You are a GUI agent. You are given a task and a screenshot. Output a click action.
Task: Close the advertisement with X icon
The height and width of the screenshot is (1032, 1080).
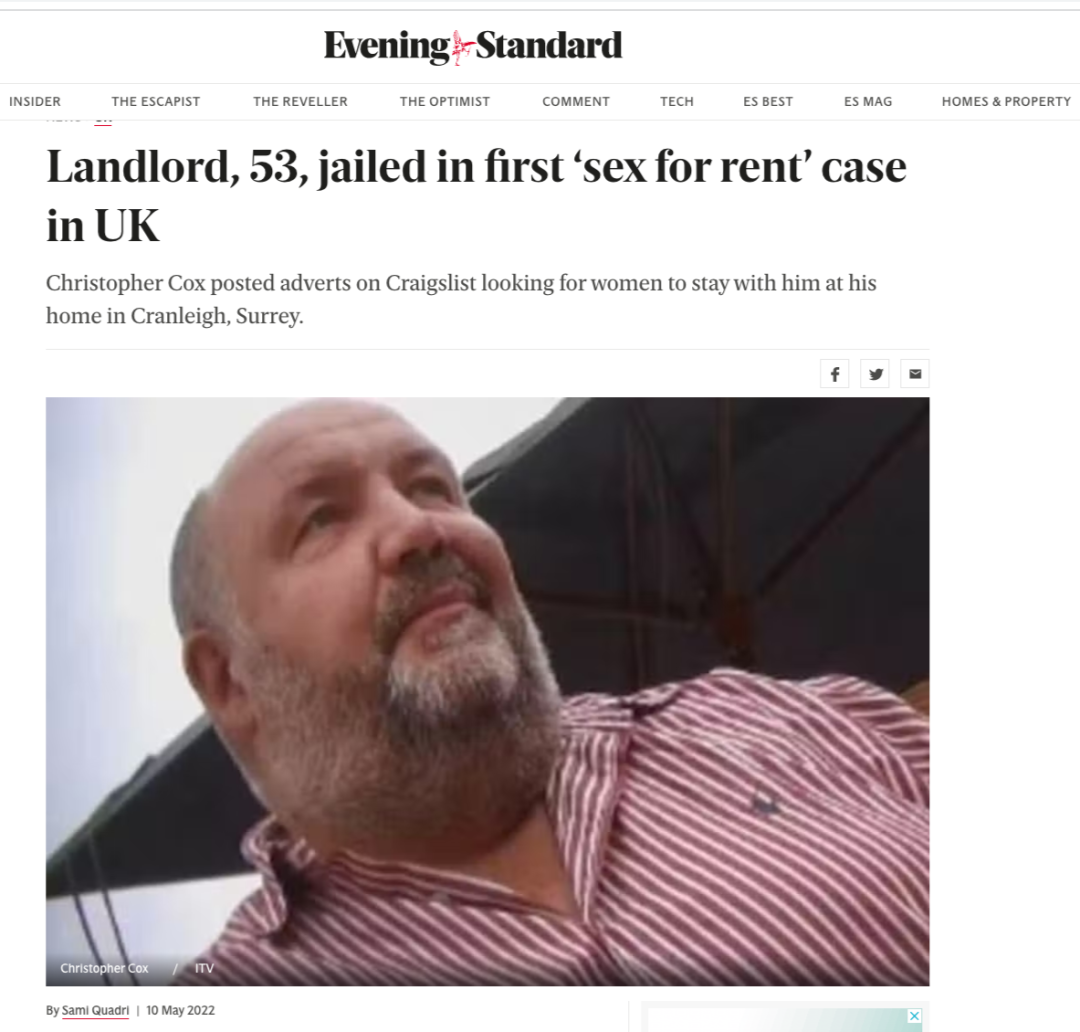pos(914,1016)
